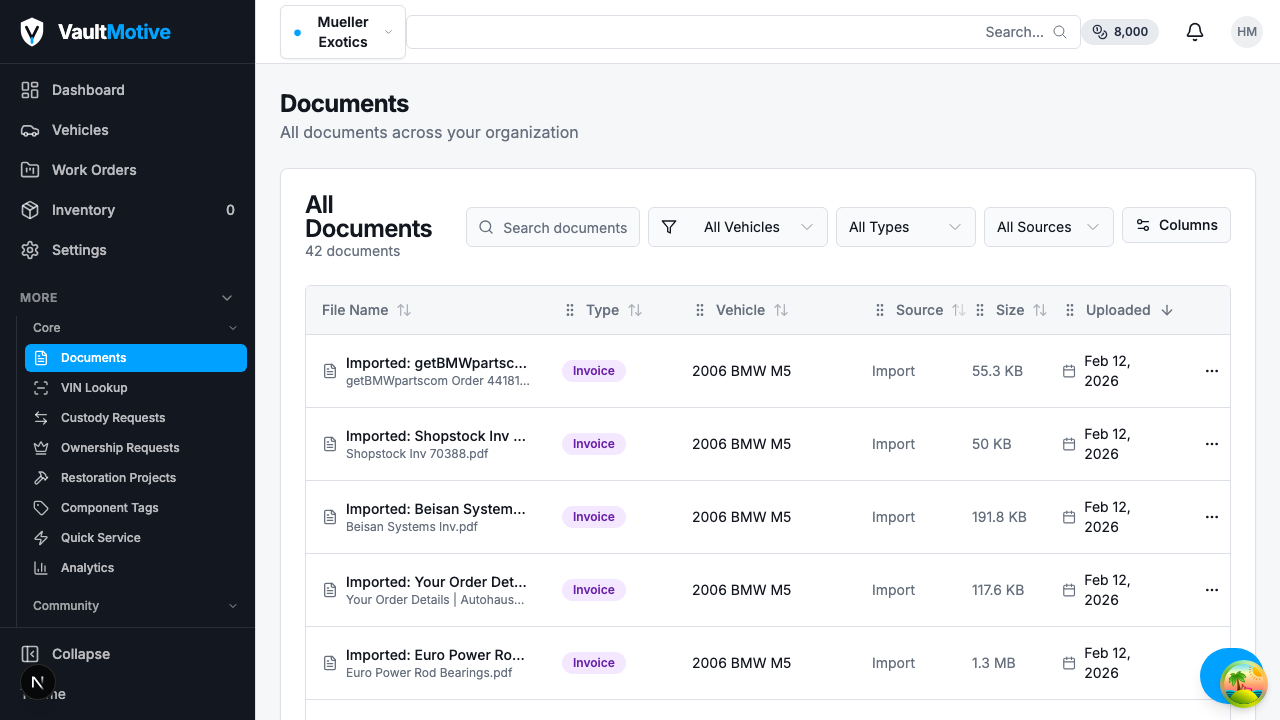Click 1.3 MB size value

pos(993,663)
